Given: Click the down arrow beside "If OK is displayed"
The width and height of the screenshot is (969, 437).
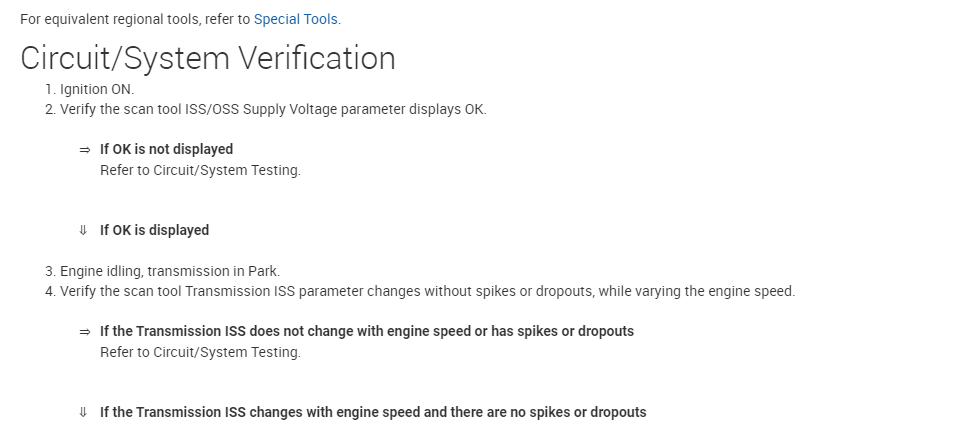Looking at the screenshot, I should click(x=84, y=231).
